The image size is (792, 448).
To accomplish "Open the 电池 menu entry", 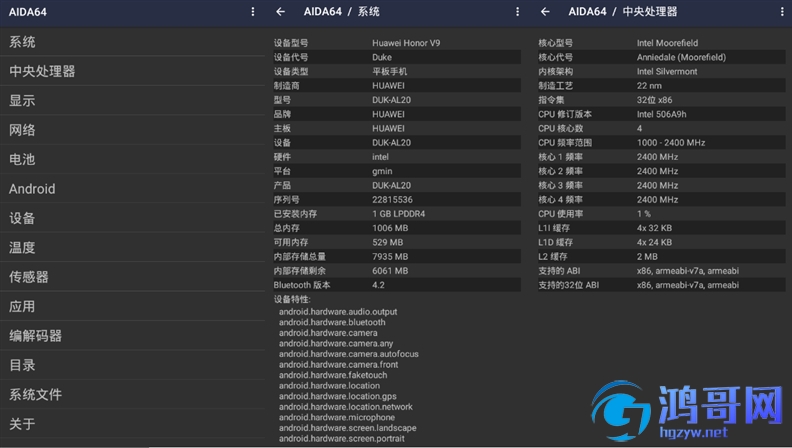I will point(132,159).
